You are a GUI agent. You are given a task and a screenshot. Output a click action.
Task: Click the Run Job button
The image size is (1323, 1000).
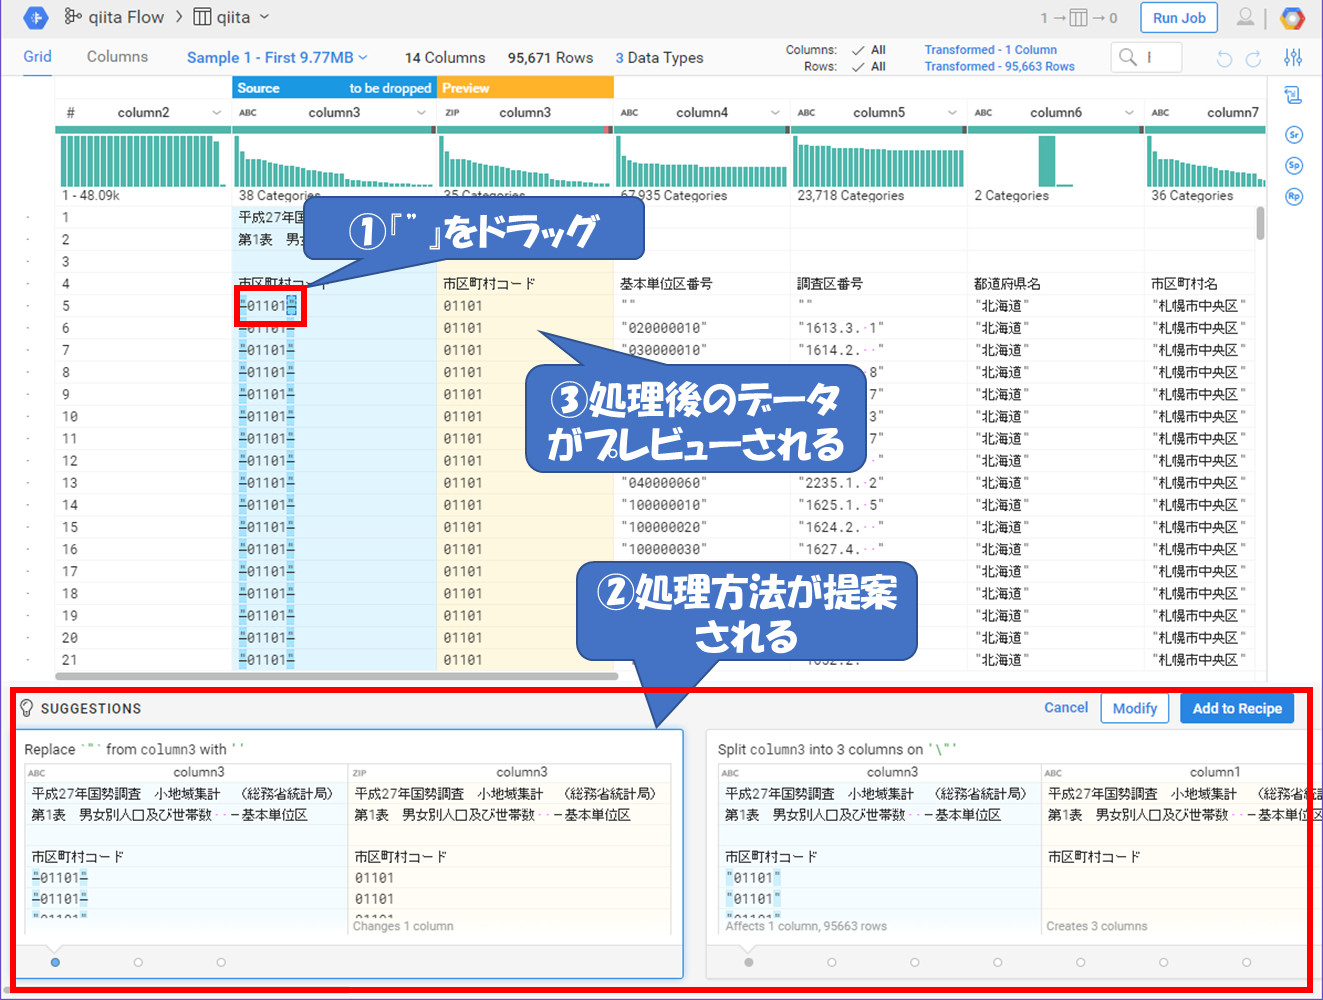pyautogui.click(x=1179, y=18)
